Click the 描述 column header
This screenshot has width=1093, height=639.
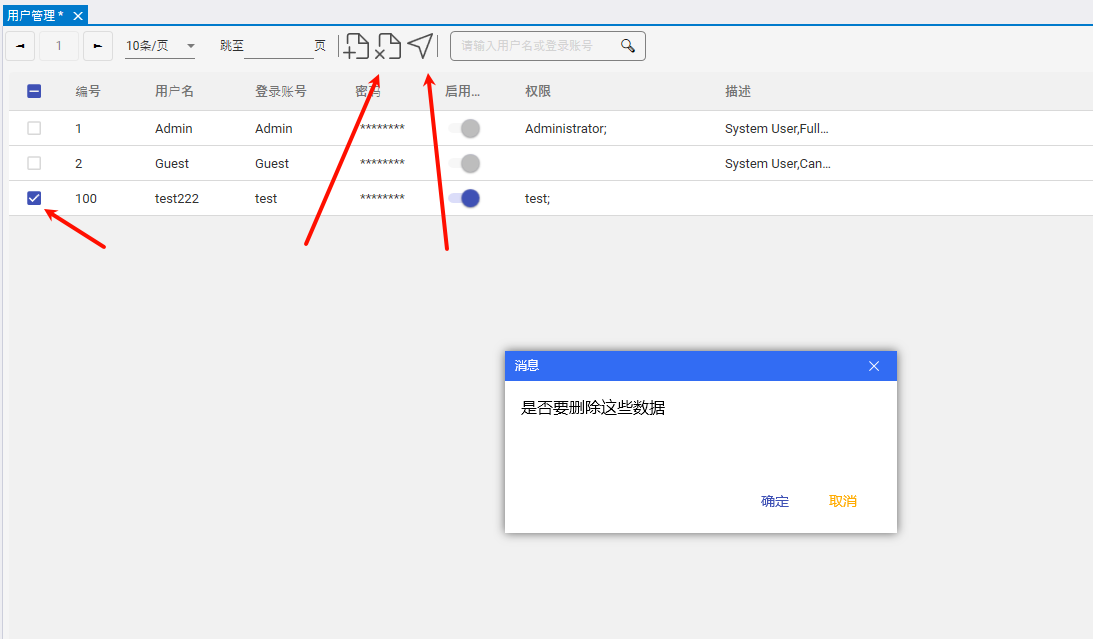click(x=737, y=91)
